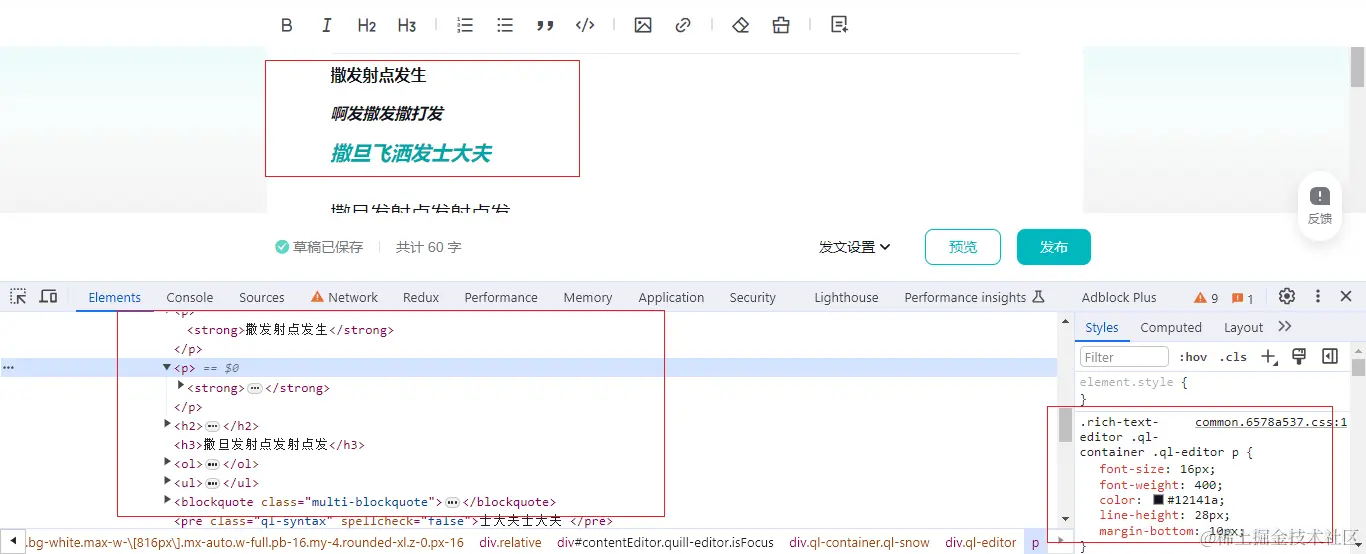Select div.relative in the breadcrumb

coord(510,542)
